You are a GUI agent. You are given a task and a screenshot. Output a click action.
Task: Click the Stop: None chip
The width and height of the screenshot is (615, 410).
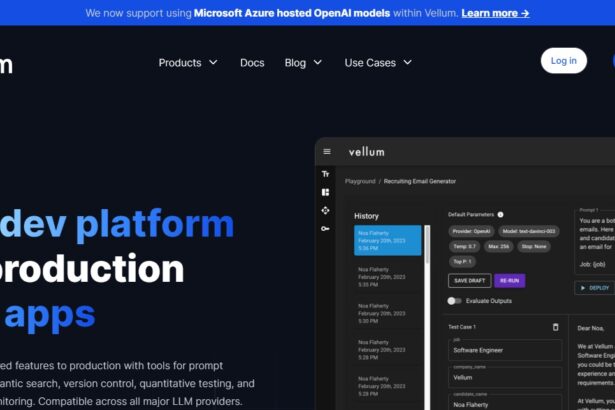(x=534, y=246)
